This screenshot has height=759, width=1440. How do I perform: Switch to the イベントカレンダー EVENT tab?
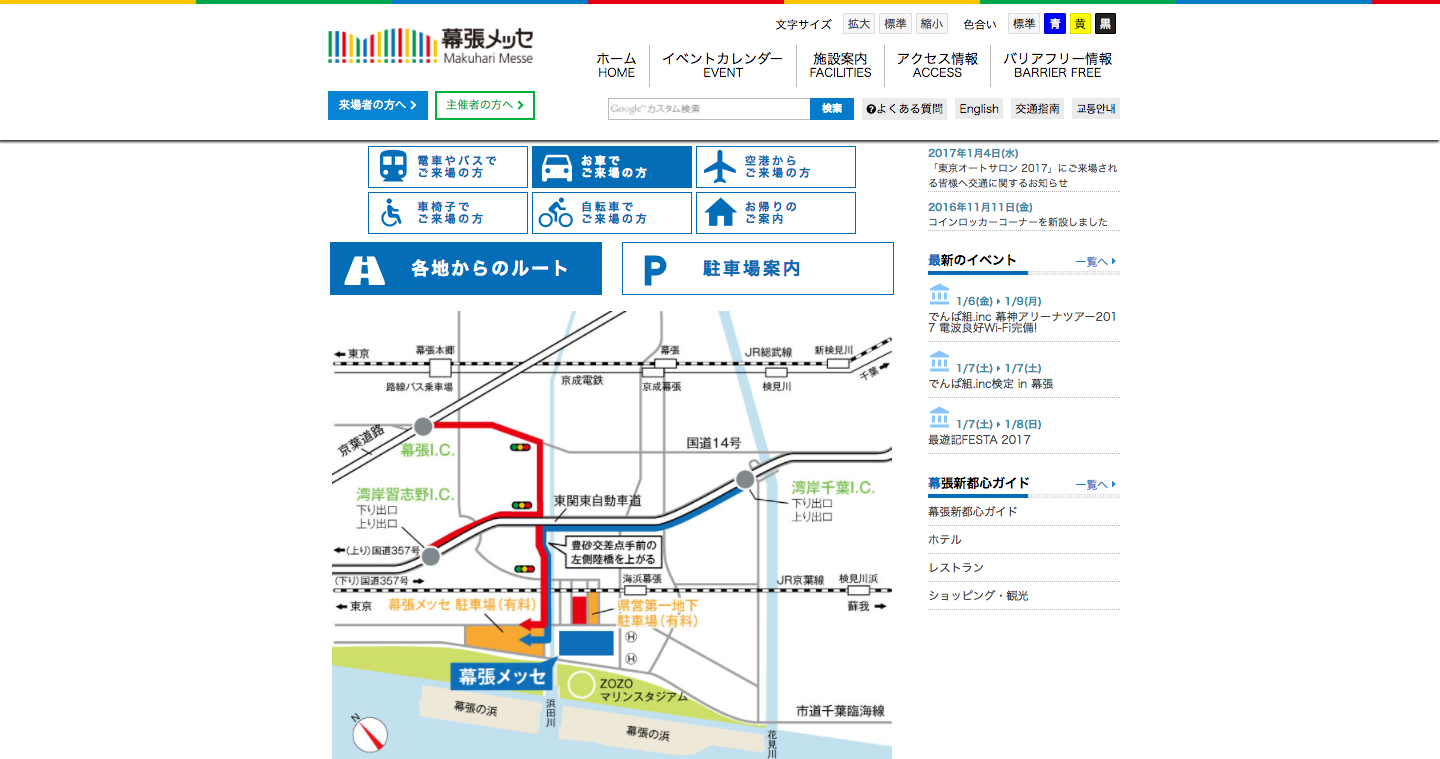coord(722,67)
